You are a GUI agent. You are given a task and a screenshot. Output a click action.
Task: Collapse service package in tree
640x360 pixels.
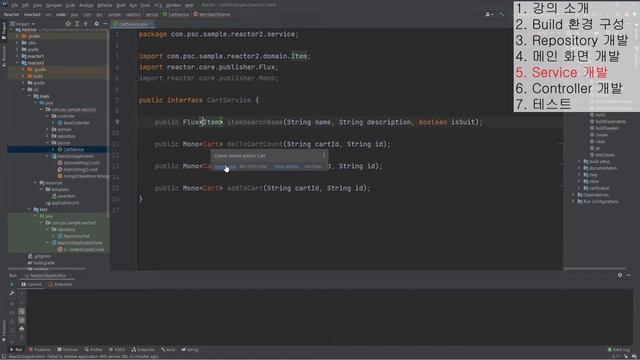(48, 143)
